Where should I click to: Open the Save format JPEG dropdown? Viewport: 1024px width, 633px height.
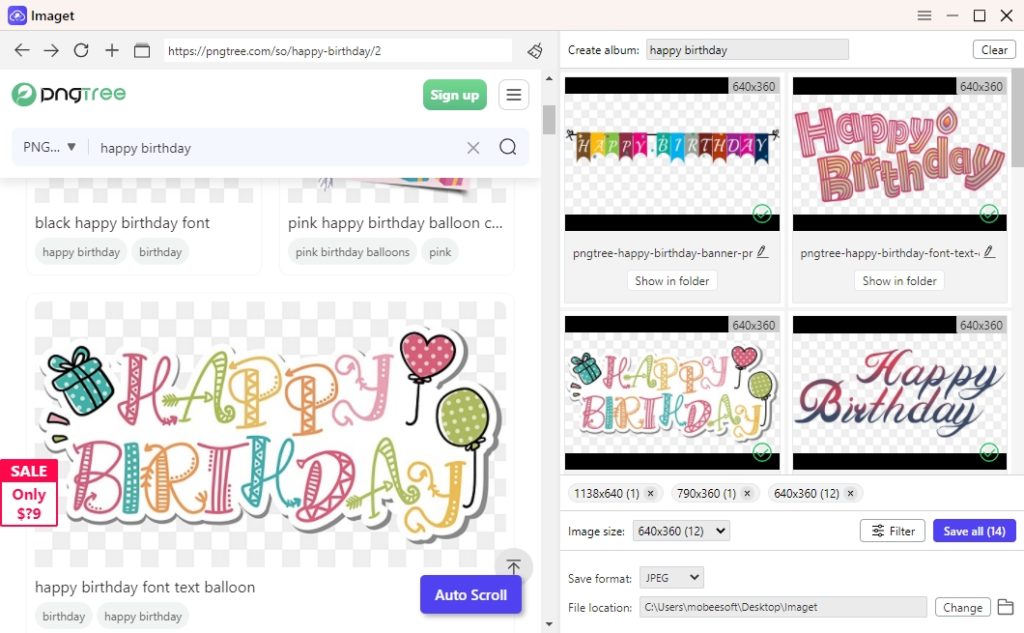point(671,577)
